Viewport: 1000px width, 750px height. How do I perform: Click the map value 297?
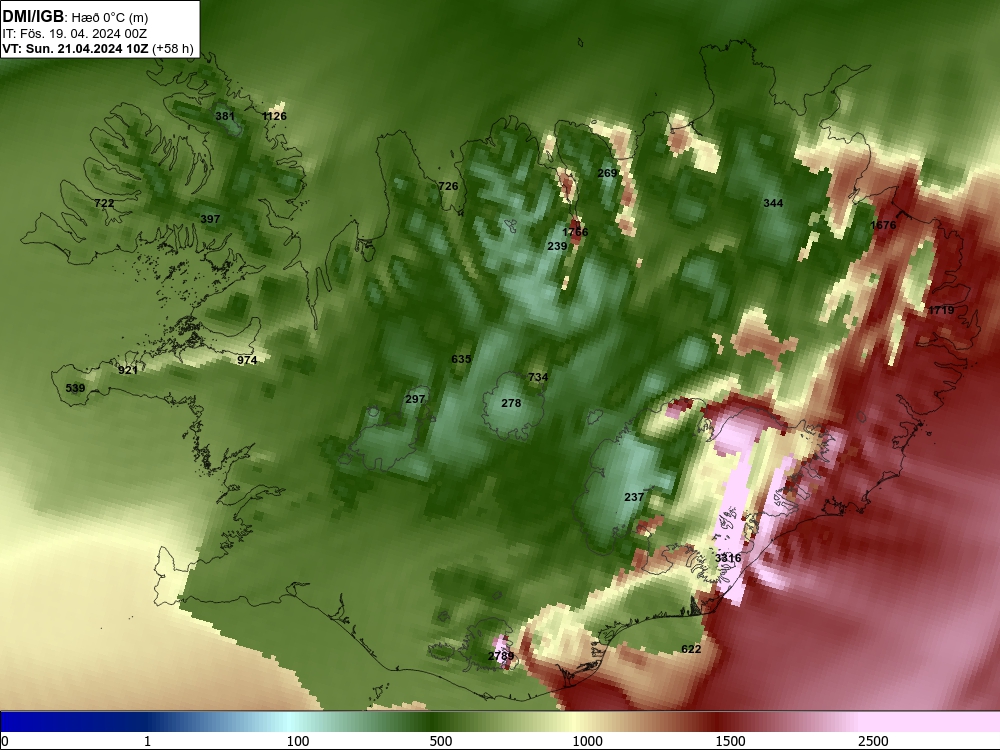[x=415, y=399]
